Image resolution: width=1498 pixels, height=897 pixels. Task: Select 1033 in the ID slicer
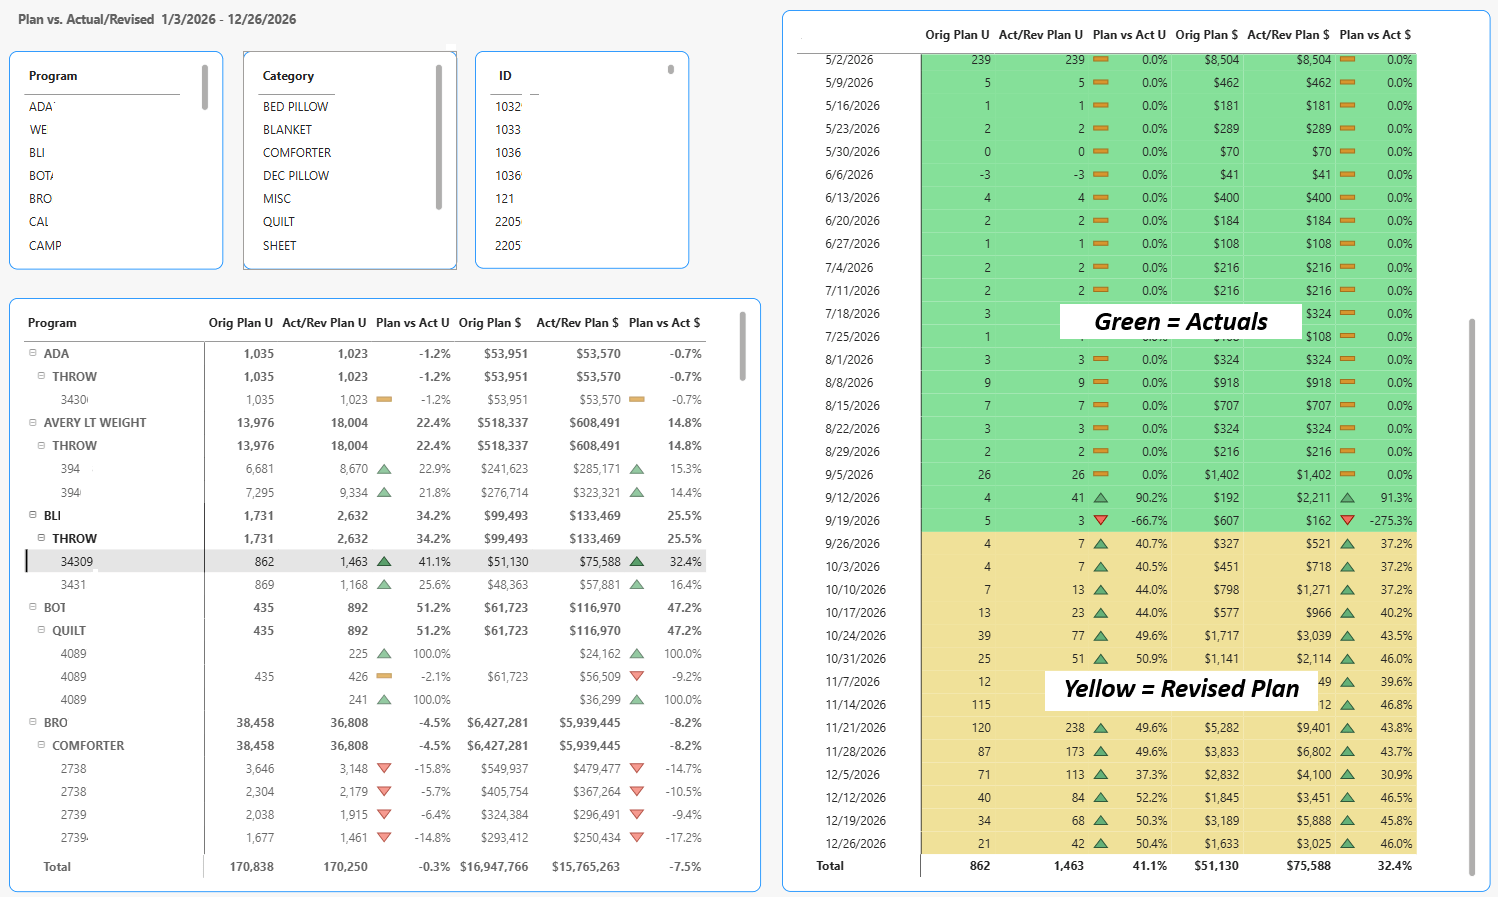click(x=508, y=130)
